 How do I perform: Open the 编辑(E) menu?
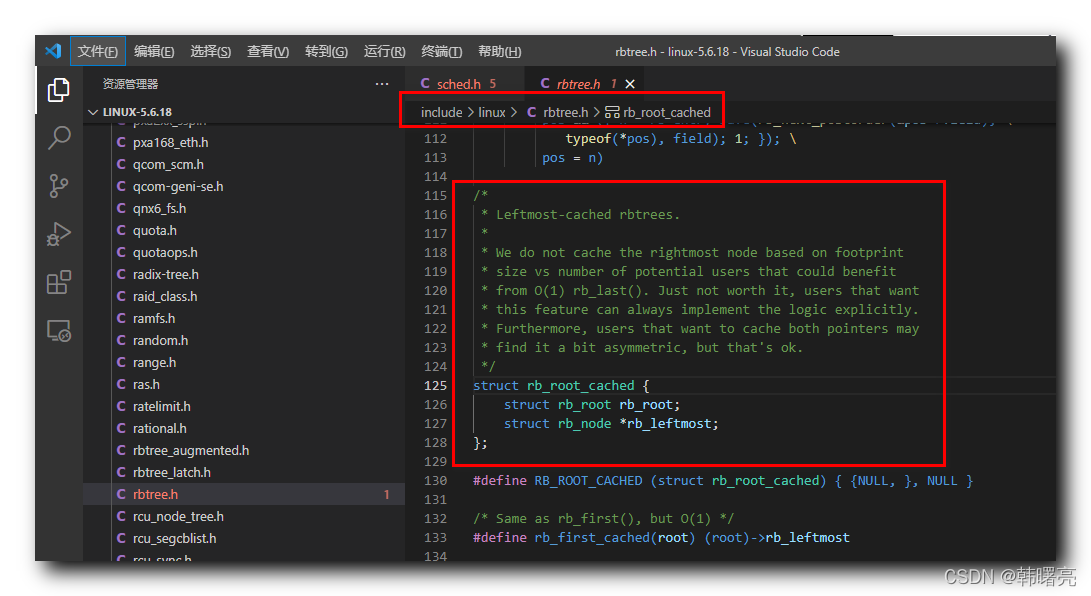tap(154, 51)
